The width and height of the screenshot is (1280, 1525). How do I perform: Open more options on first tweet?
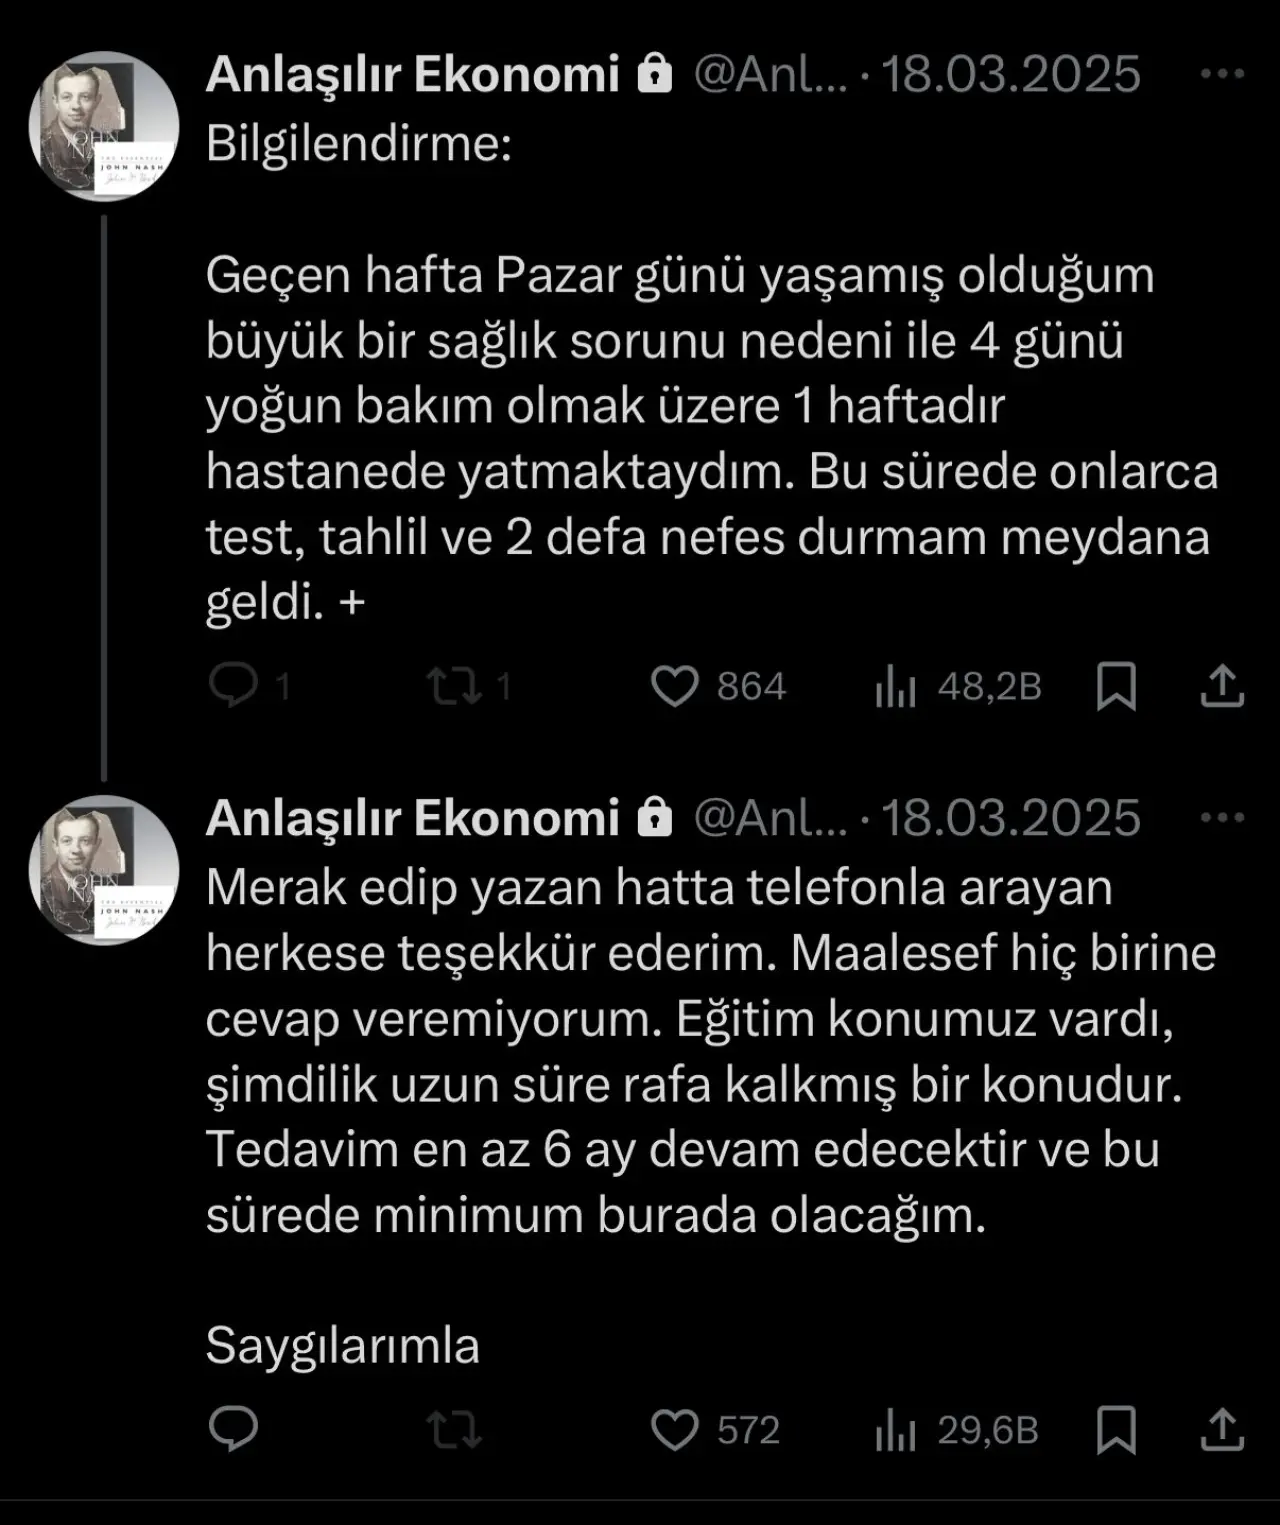pyautogui.click(x=1221, y=74)
